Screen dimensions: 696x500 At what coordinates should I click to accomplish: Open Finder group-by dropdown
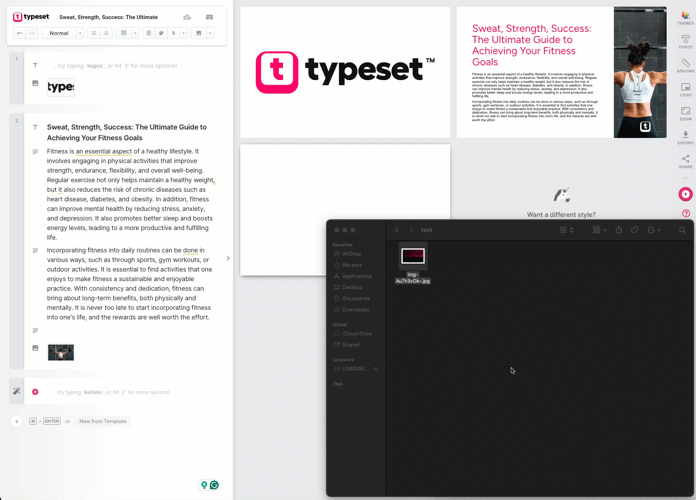(599, 230)
